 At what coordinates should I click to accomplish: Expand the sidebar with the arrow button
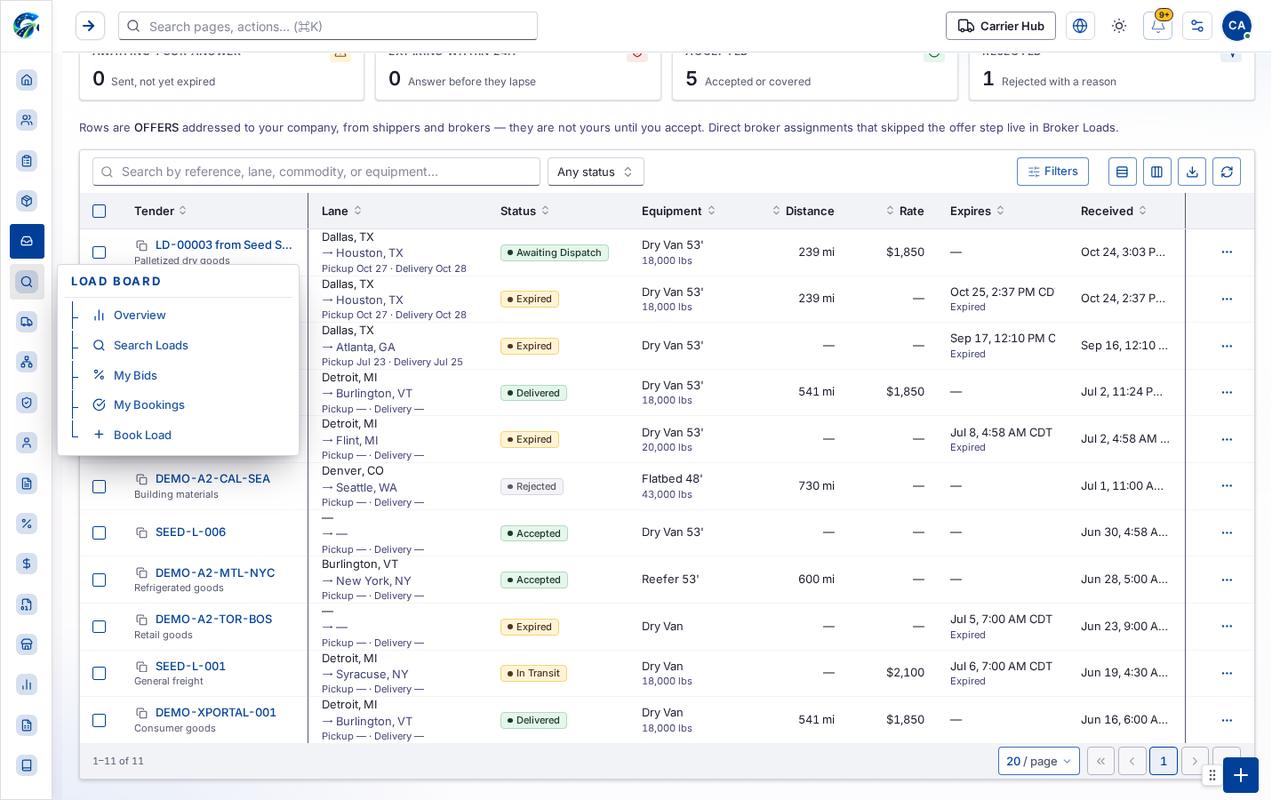90,26
